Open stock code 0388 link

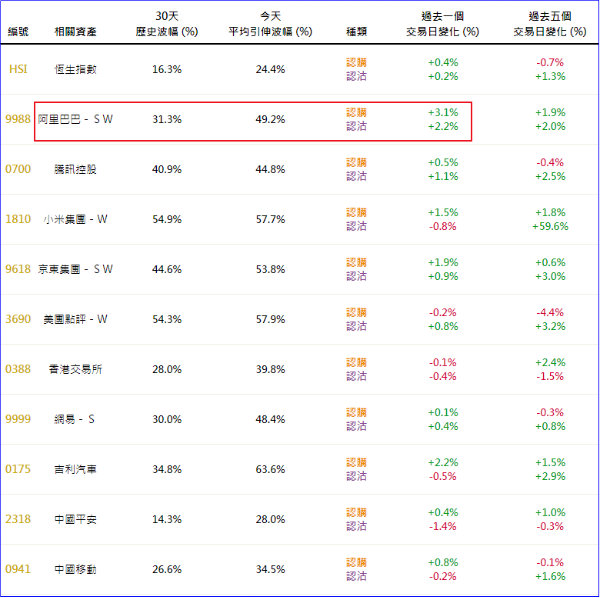[x=18, y=369]
